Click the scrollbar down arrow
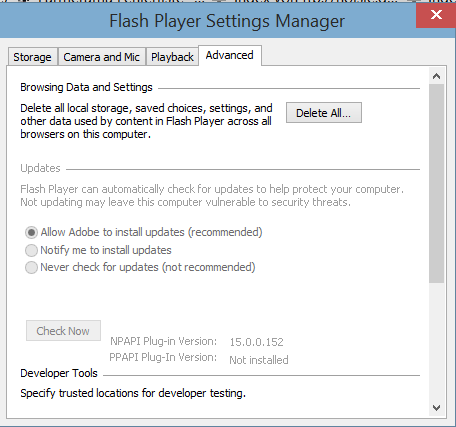456x427 pixels. 436,408
